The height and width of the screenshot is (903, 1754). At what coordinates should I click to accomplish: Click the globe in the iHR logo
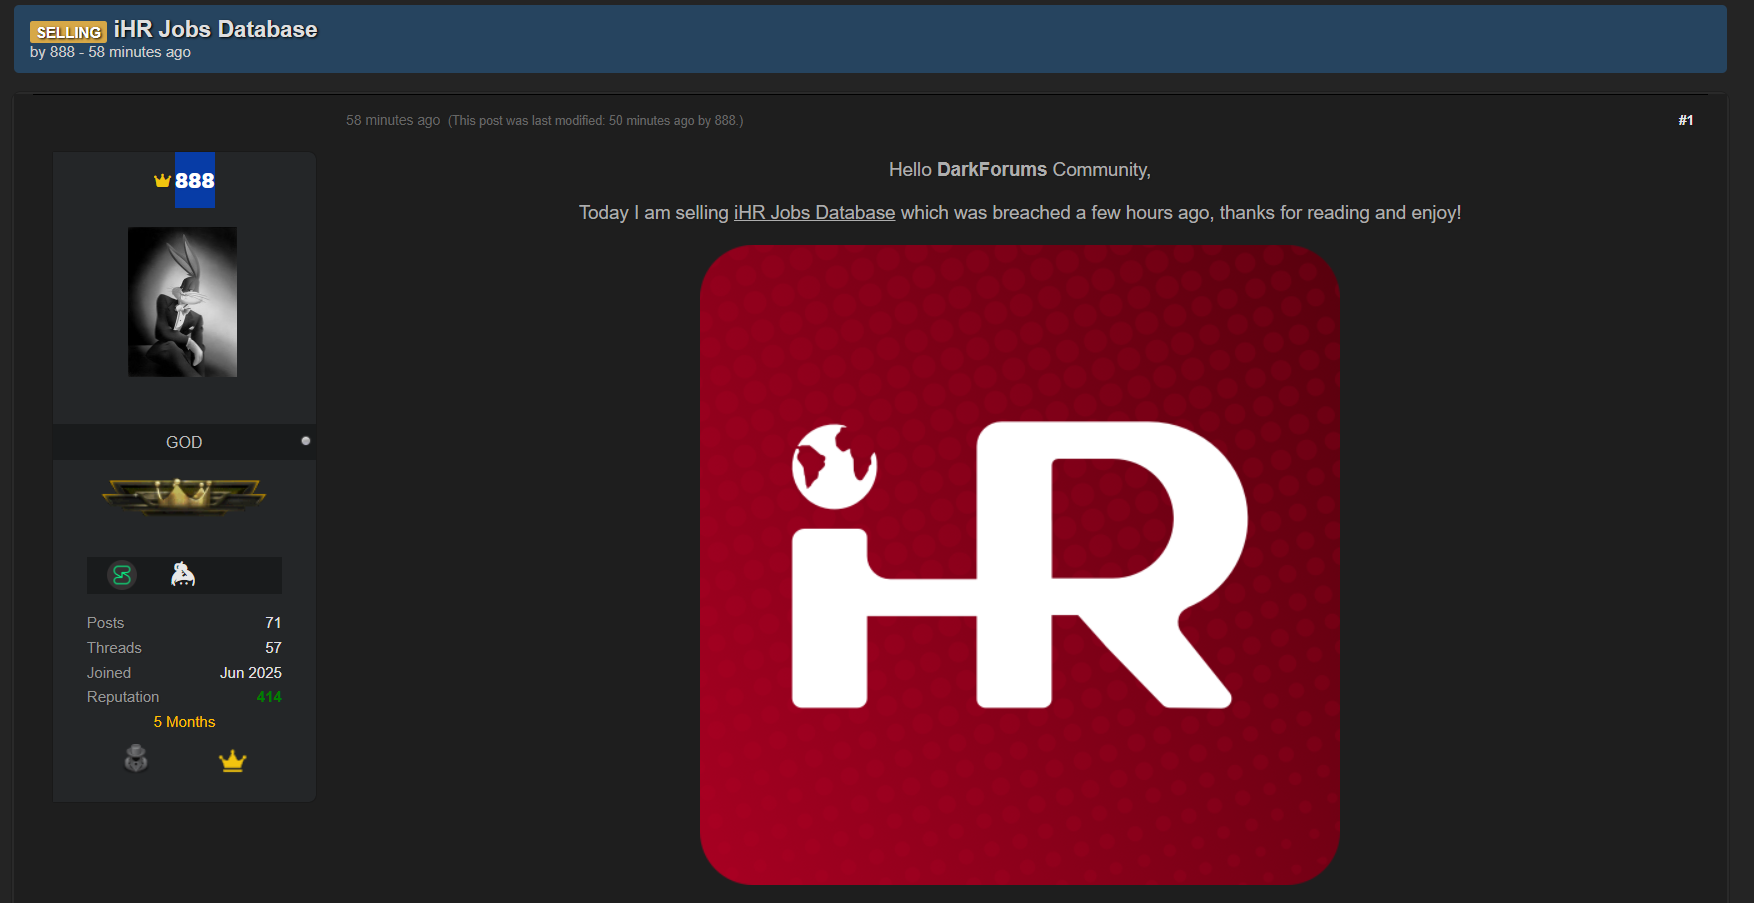coord(834,466)
